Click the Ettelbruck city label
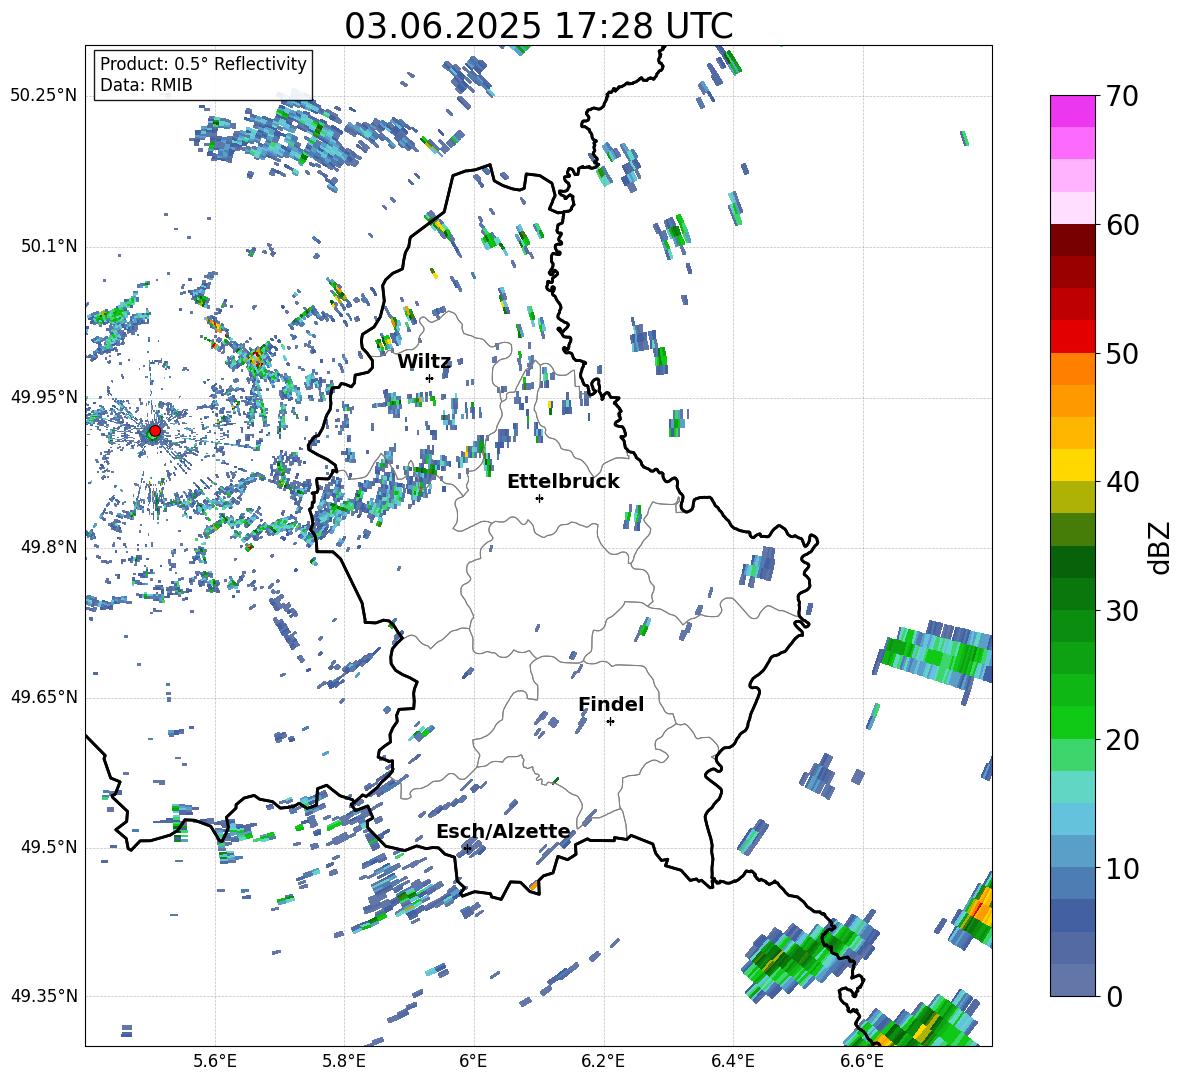Screen dimensions: 1184x1081 click(x=563, y=482)
